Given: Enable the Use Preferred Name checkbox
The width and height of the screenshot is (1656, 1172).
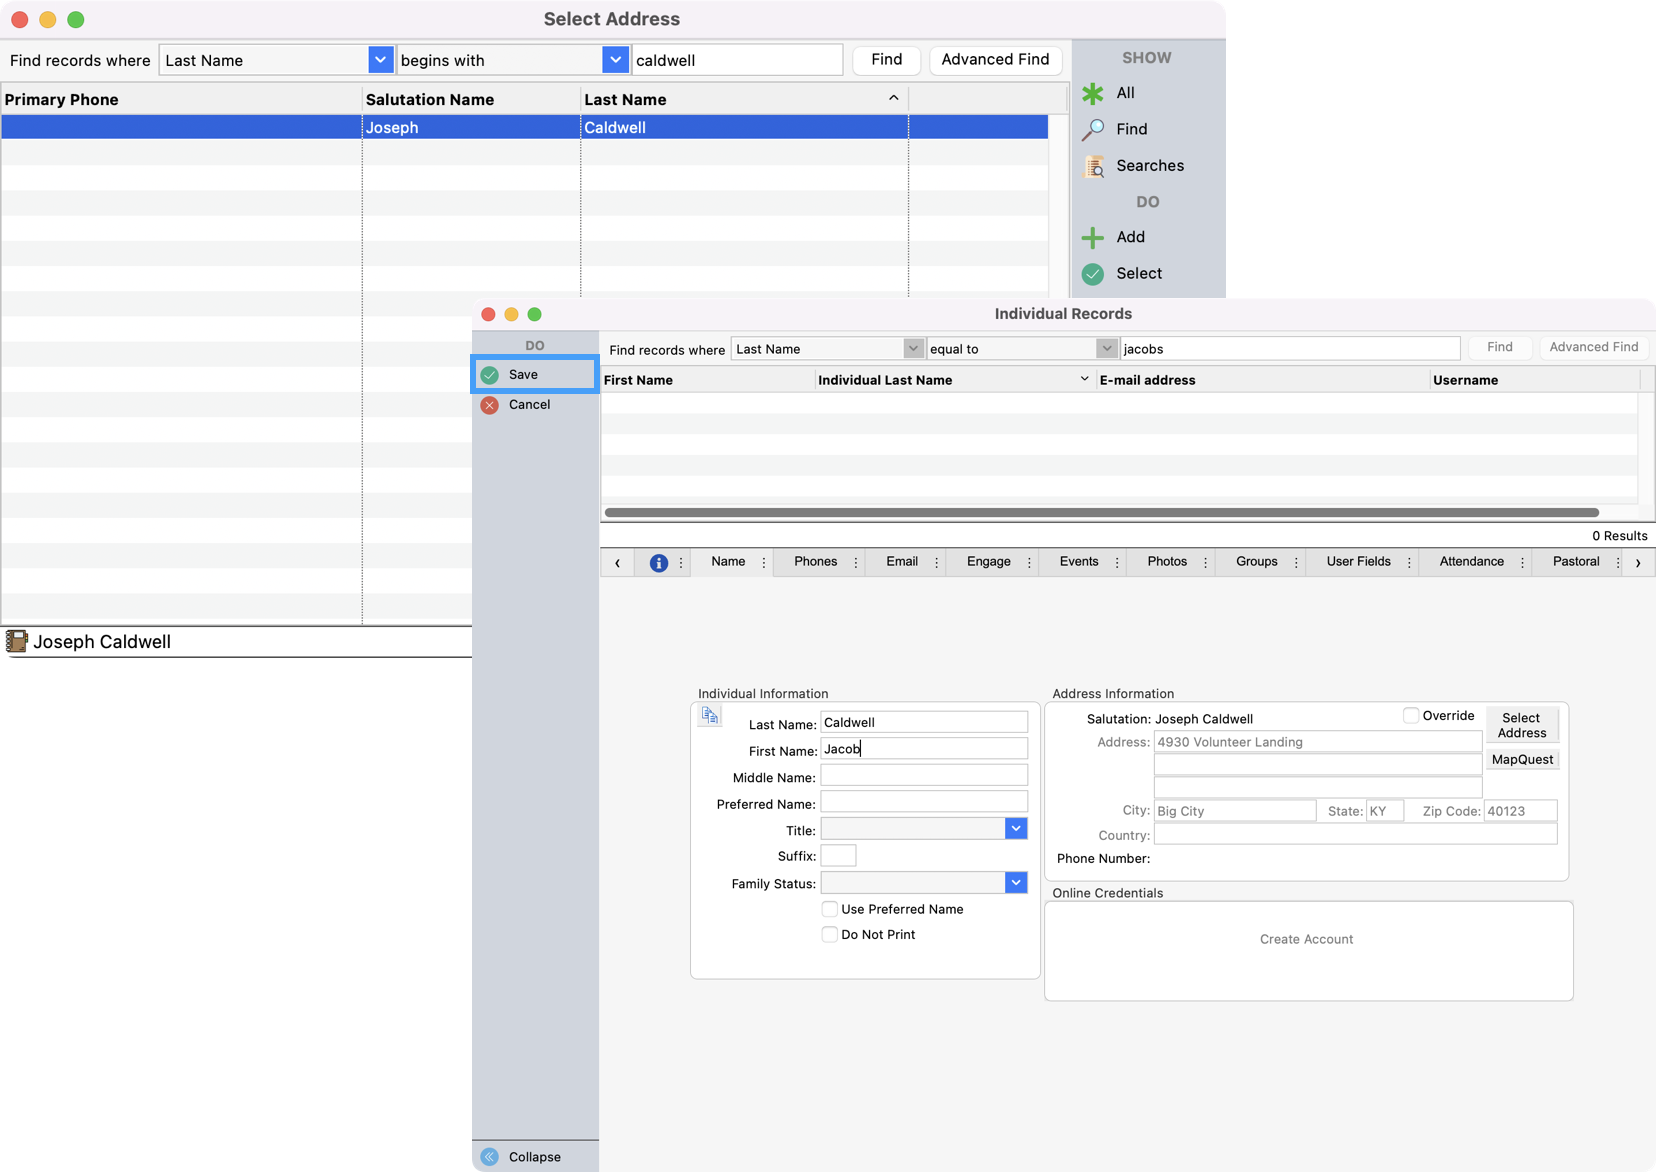Looking at the screenshot, I should pyautogui.click(x=829, y=909).
